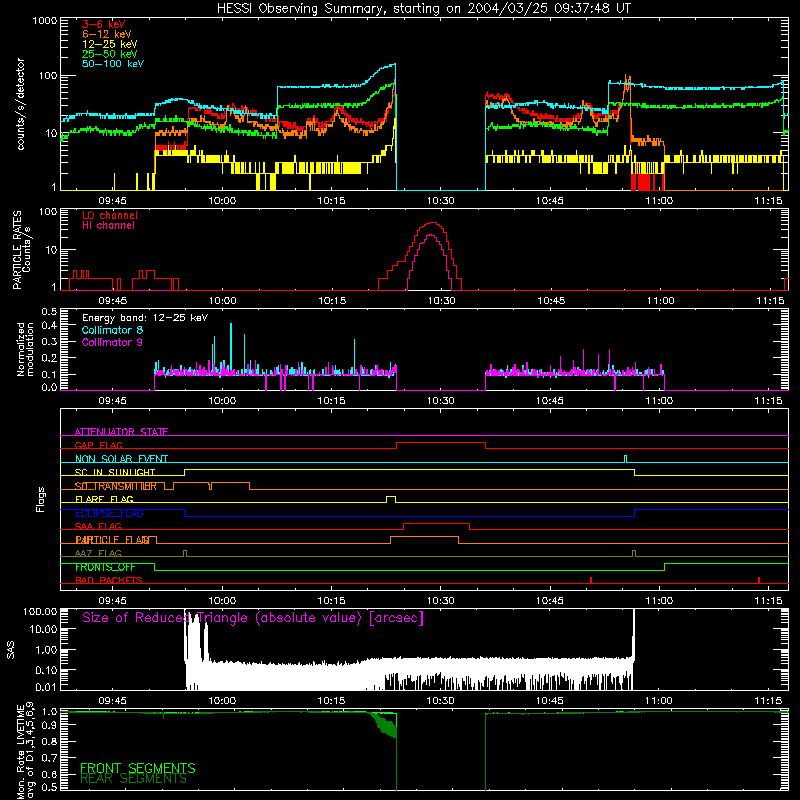Screen dimensions: 800x800
Task: Select the Collimator 8 legend entry
Action: tap(112, 330)
